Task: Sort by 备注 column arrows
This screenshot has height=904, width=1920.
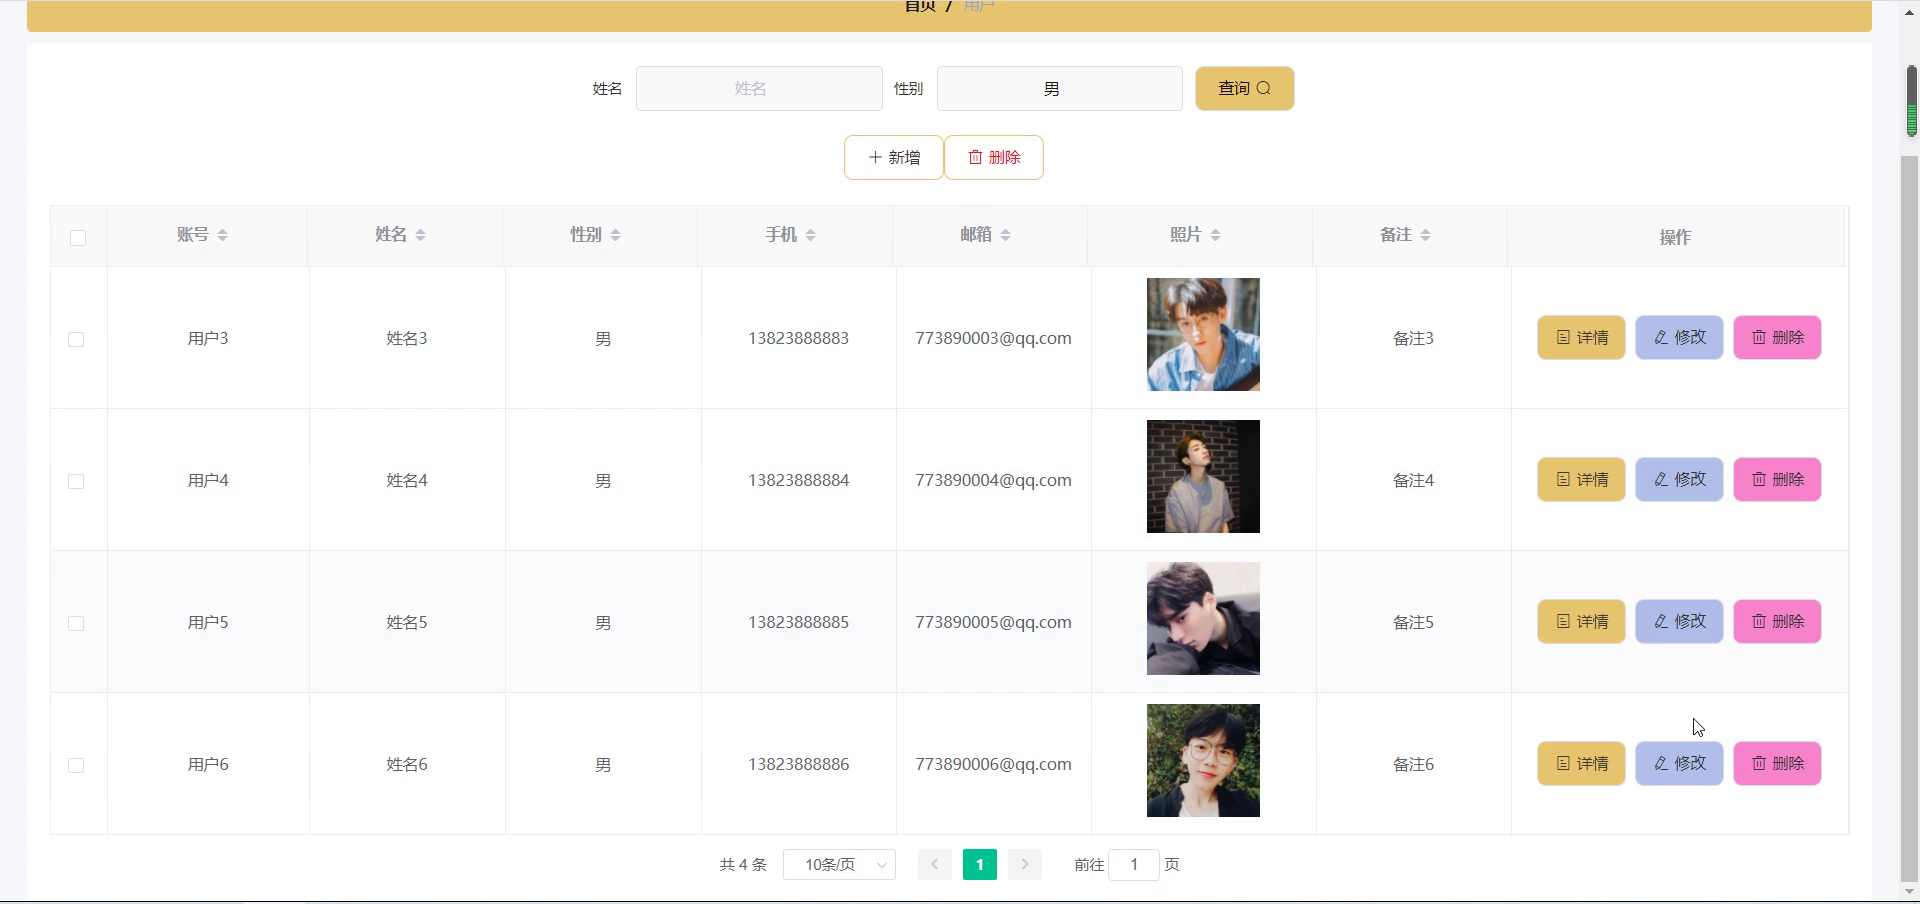Action: (1425, 235)
